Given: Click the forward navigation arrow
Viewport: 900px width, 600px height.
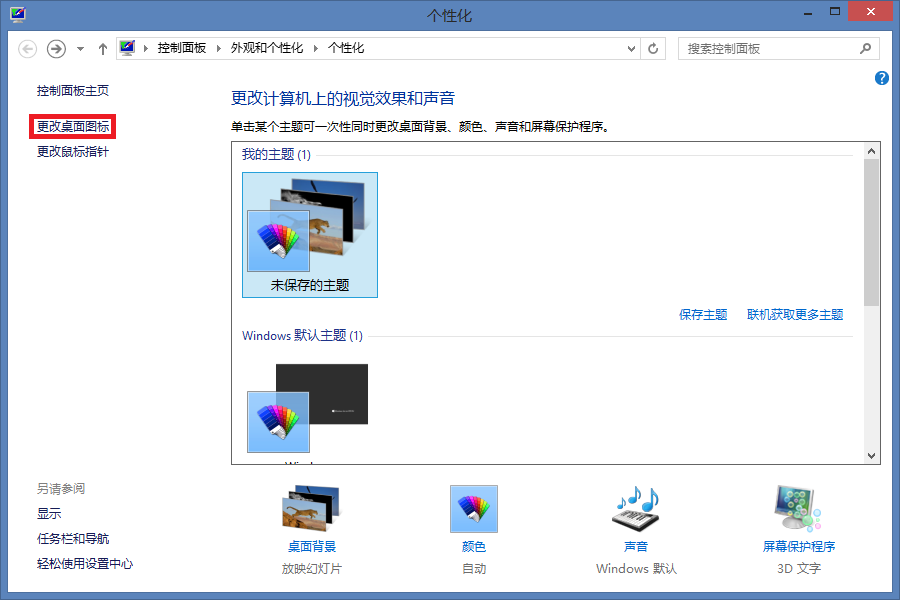Looking at the screenshot, I should click(56, 49).
